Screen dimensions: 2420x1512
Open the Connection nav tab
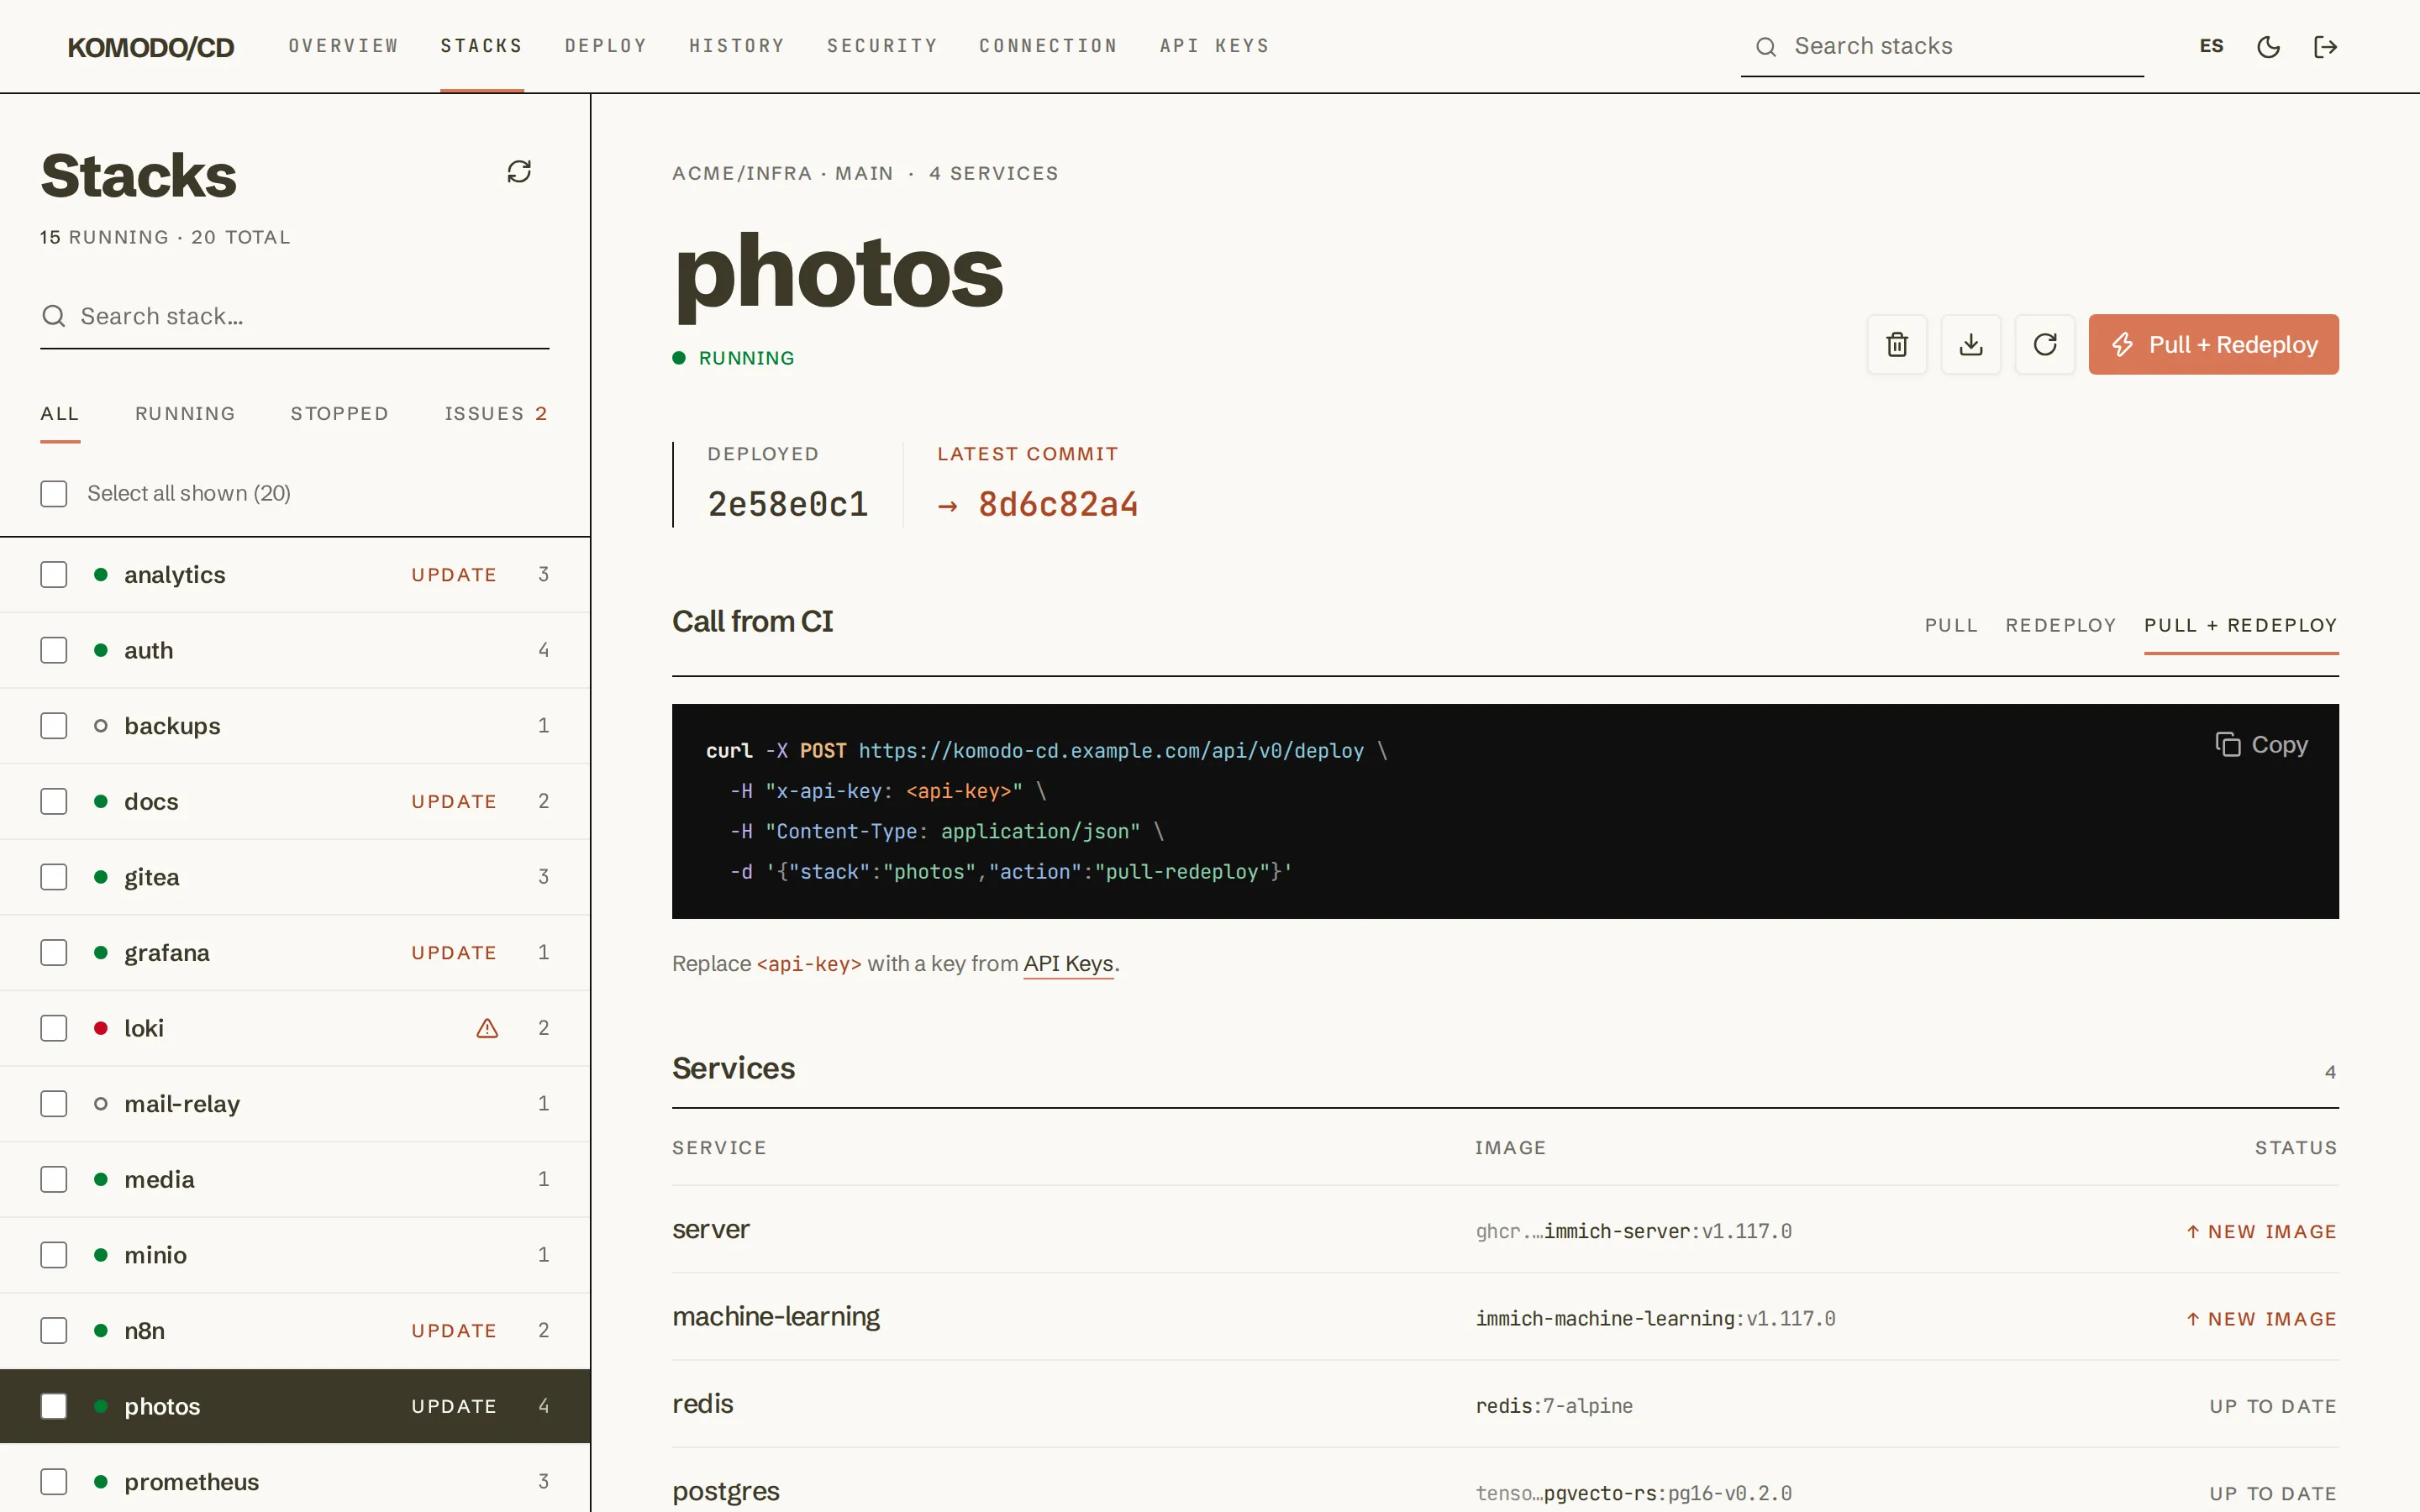[1048, 46]
